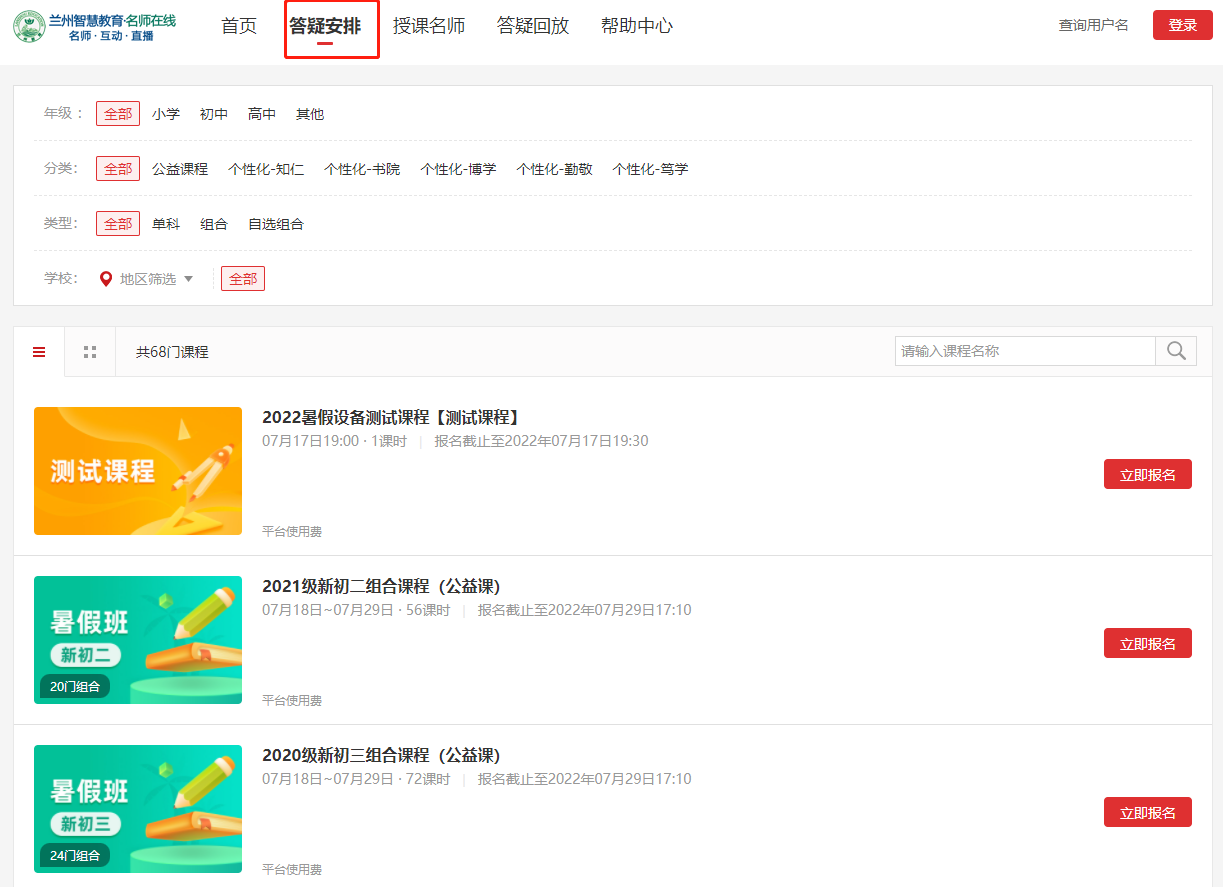Switch to grid view layout icon
This screenshot has width=1223, height=887.
(x=90, y=352)
